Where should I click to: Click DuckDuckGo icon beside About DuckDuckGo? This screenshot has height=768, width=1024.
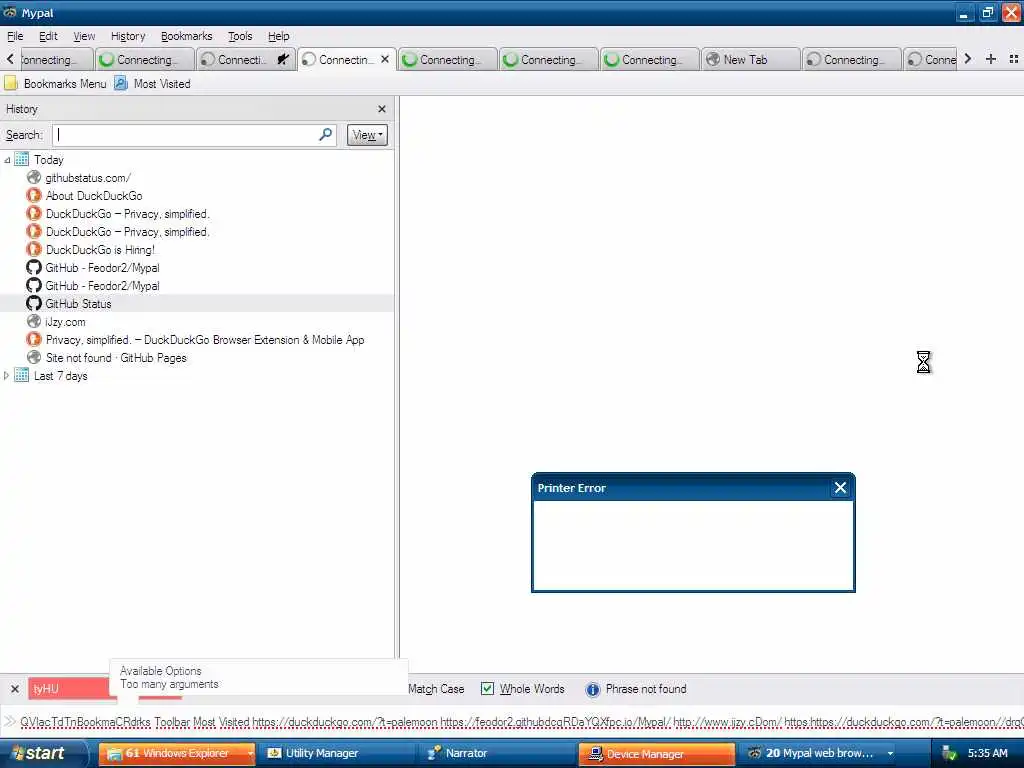pyautogui.click(x=34, y=196)
